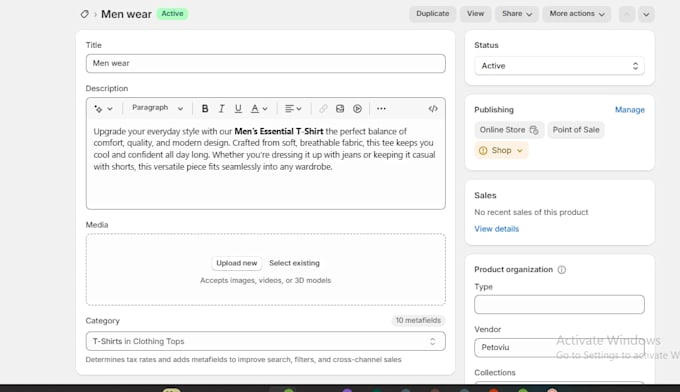Screen dimensions: 680x392
Task: Open the Status Active dropdown
Action: (559, 66)
